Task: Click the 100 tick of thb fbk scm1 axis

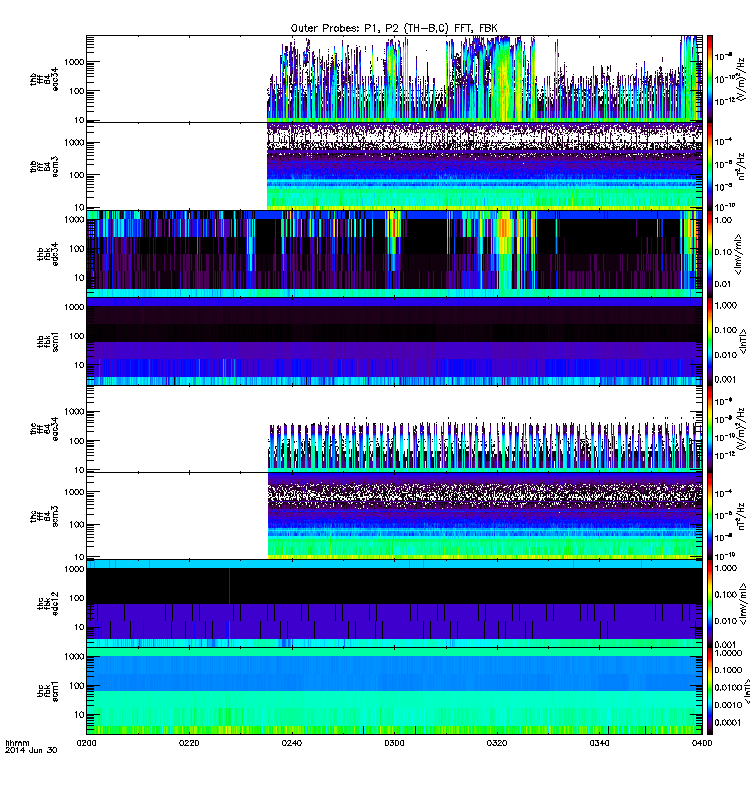Action: coord(77,336)
